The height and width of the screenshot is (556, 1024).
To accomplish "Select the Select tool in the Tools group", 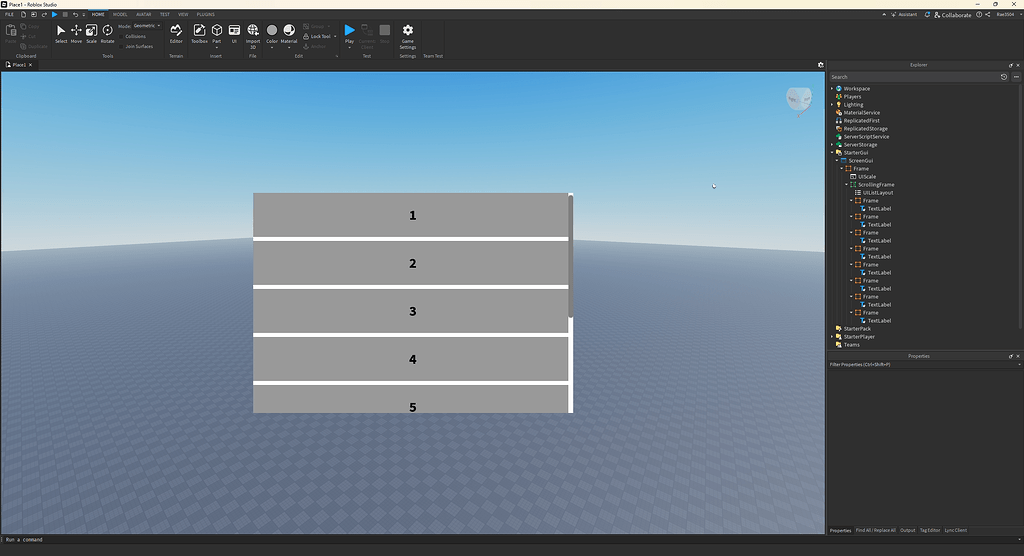I will (x=61, y=34).
